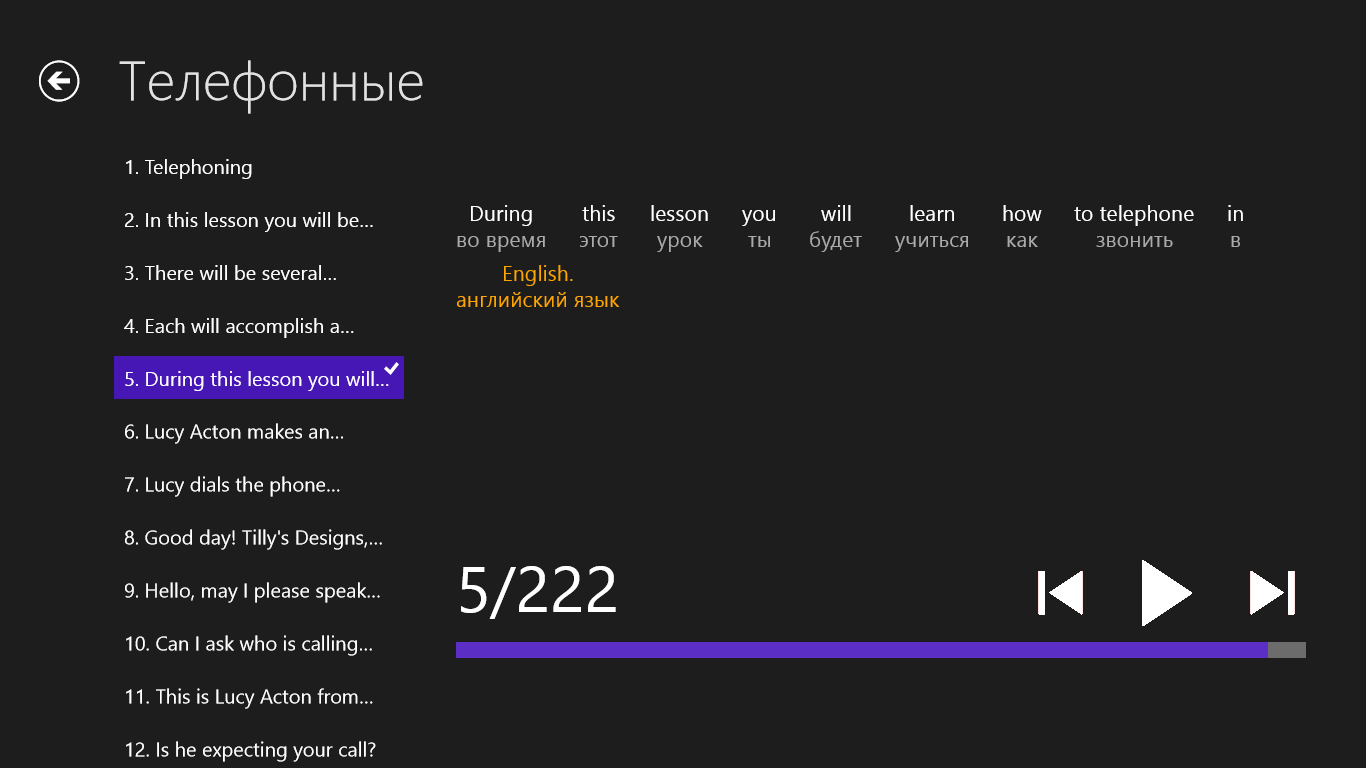This screenshot has width=1366, height=768.
Task: Click the translation "урок"
Action: pyautogui.click(x=679, y=241)
